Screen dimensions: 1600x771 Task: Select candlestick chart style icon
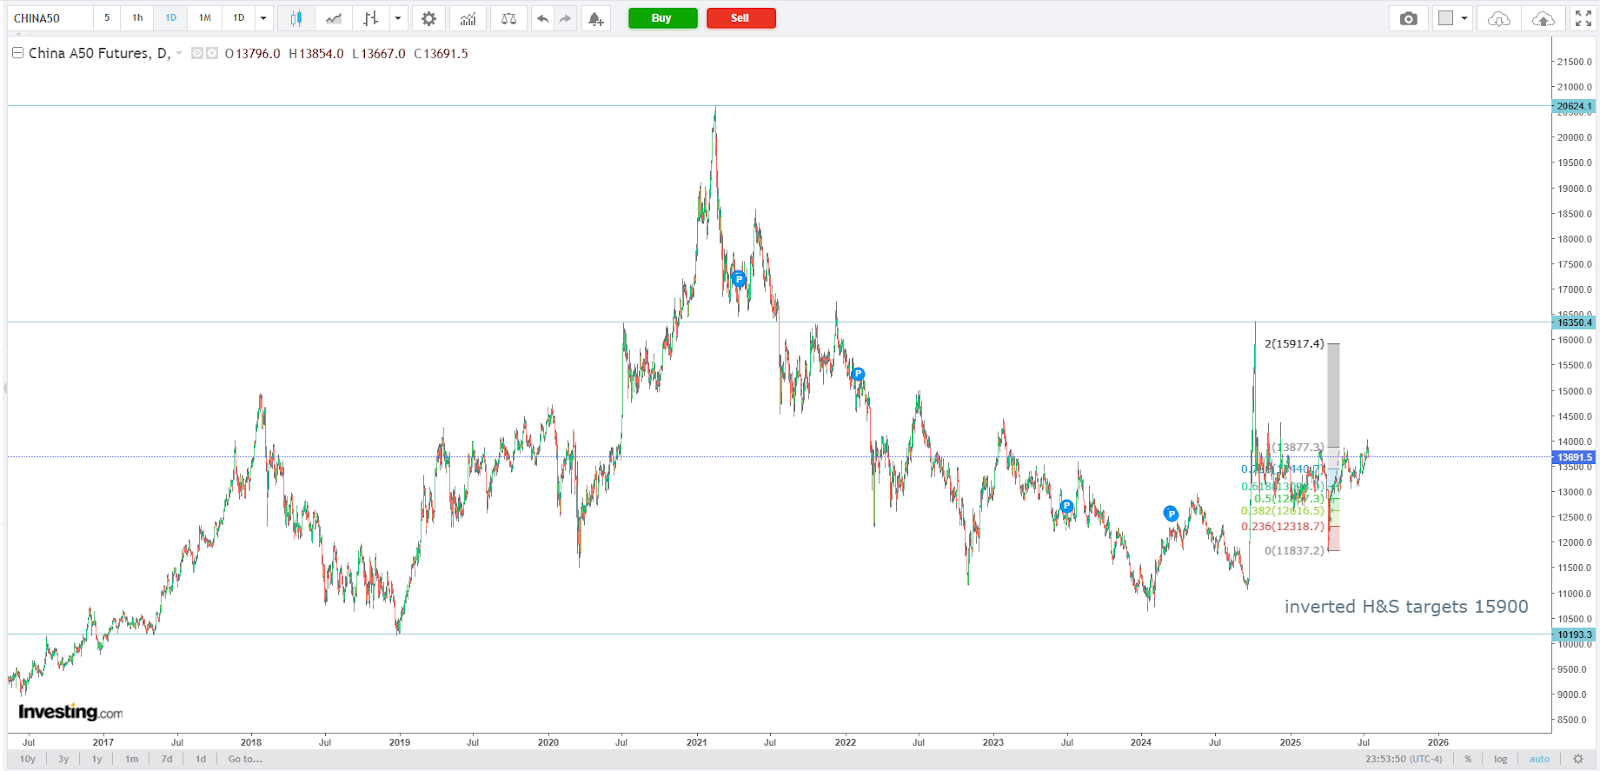296,18
